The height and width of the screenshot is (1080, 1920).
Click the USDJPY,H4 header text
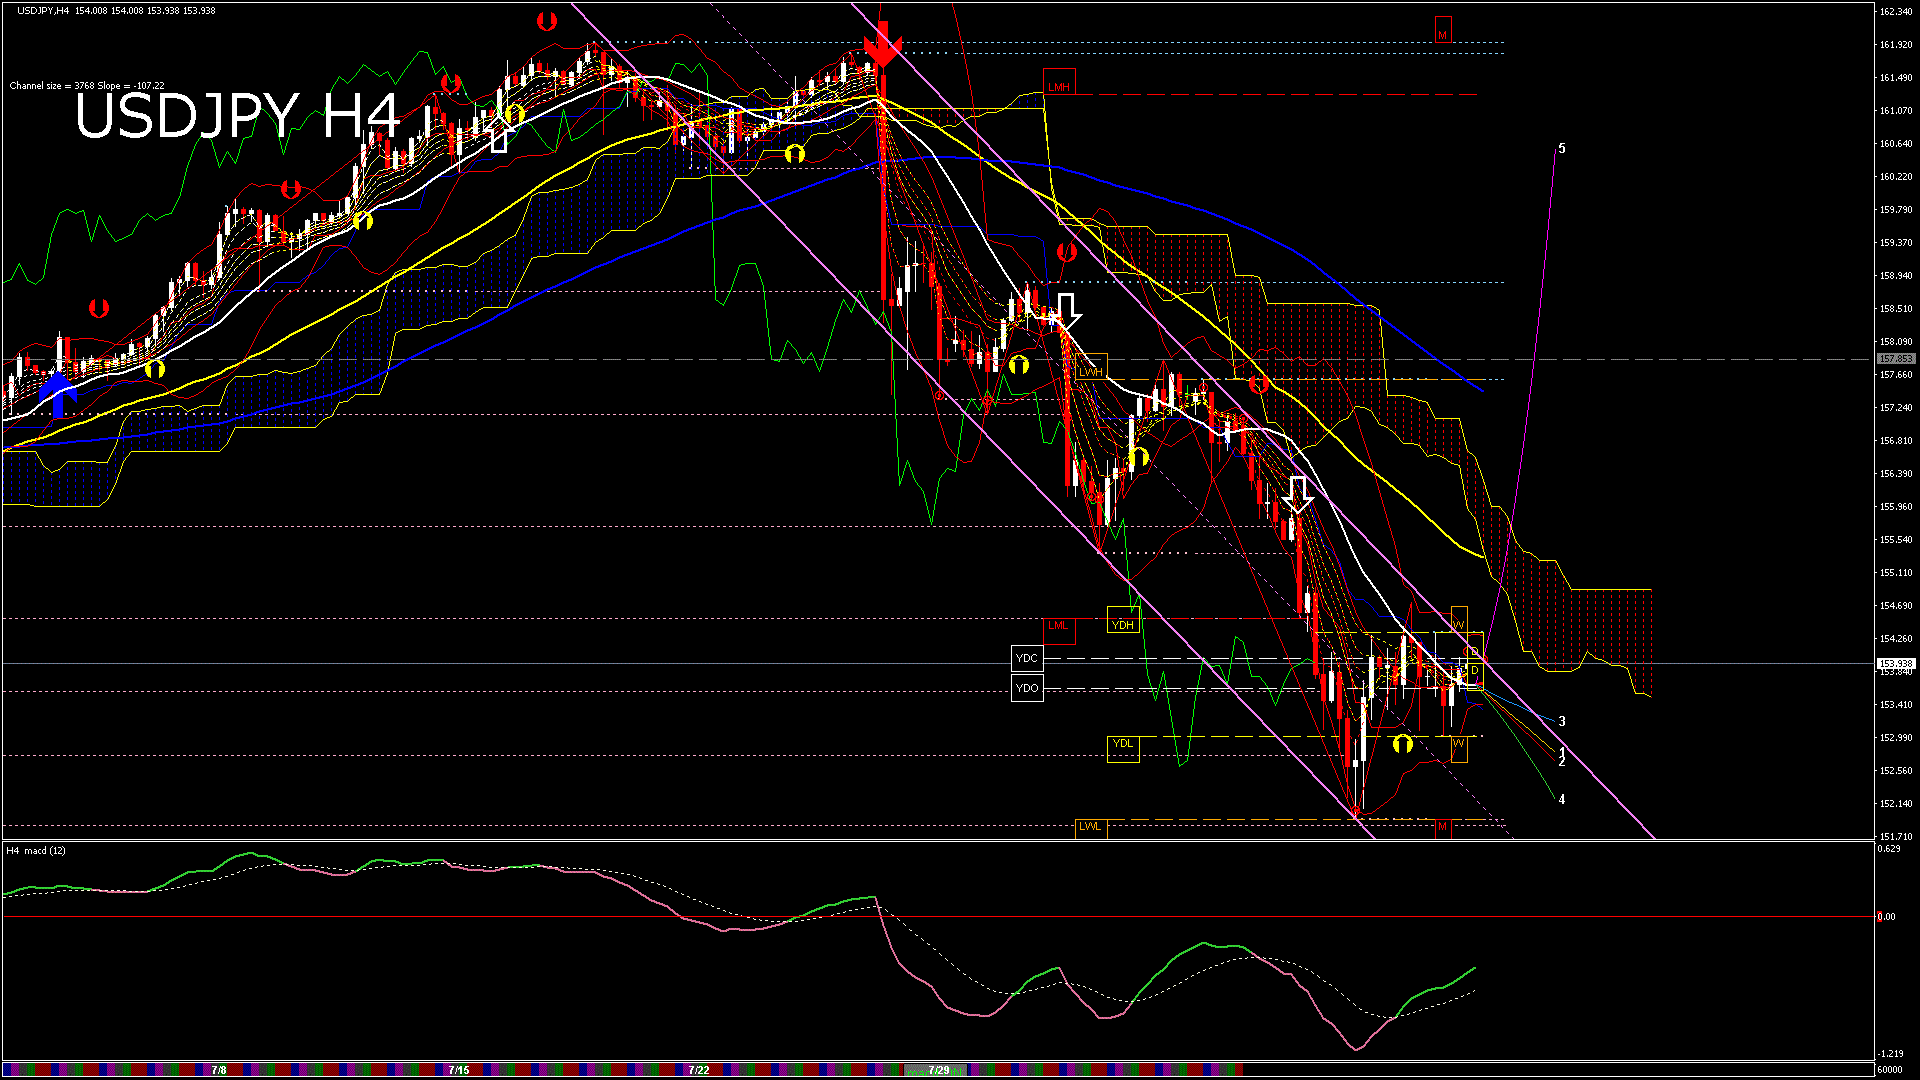43,10
